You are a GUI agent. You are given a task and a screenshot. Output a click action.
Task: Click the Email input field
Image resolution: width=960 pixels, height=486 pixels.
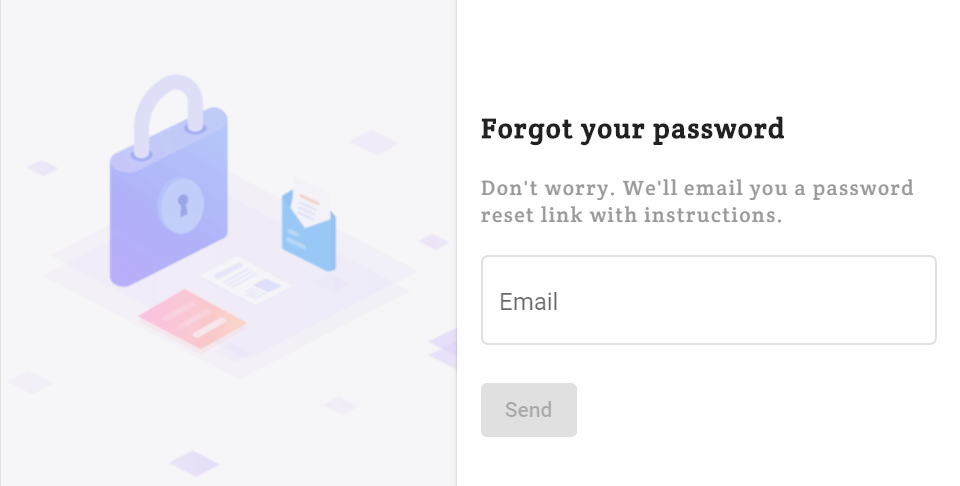coord(708,300)
